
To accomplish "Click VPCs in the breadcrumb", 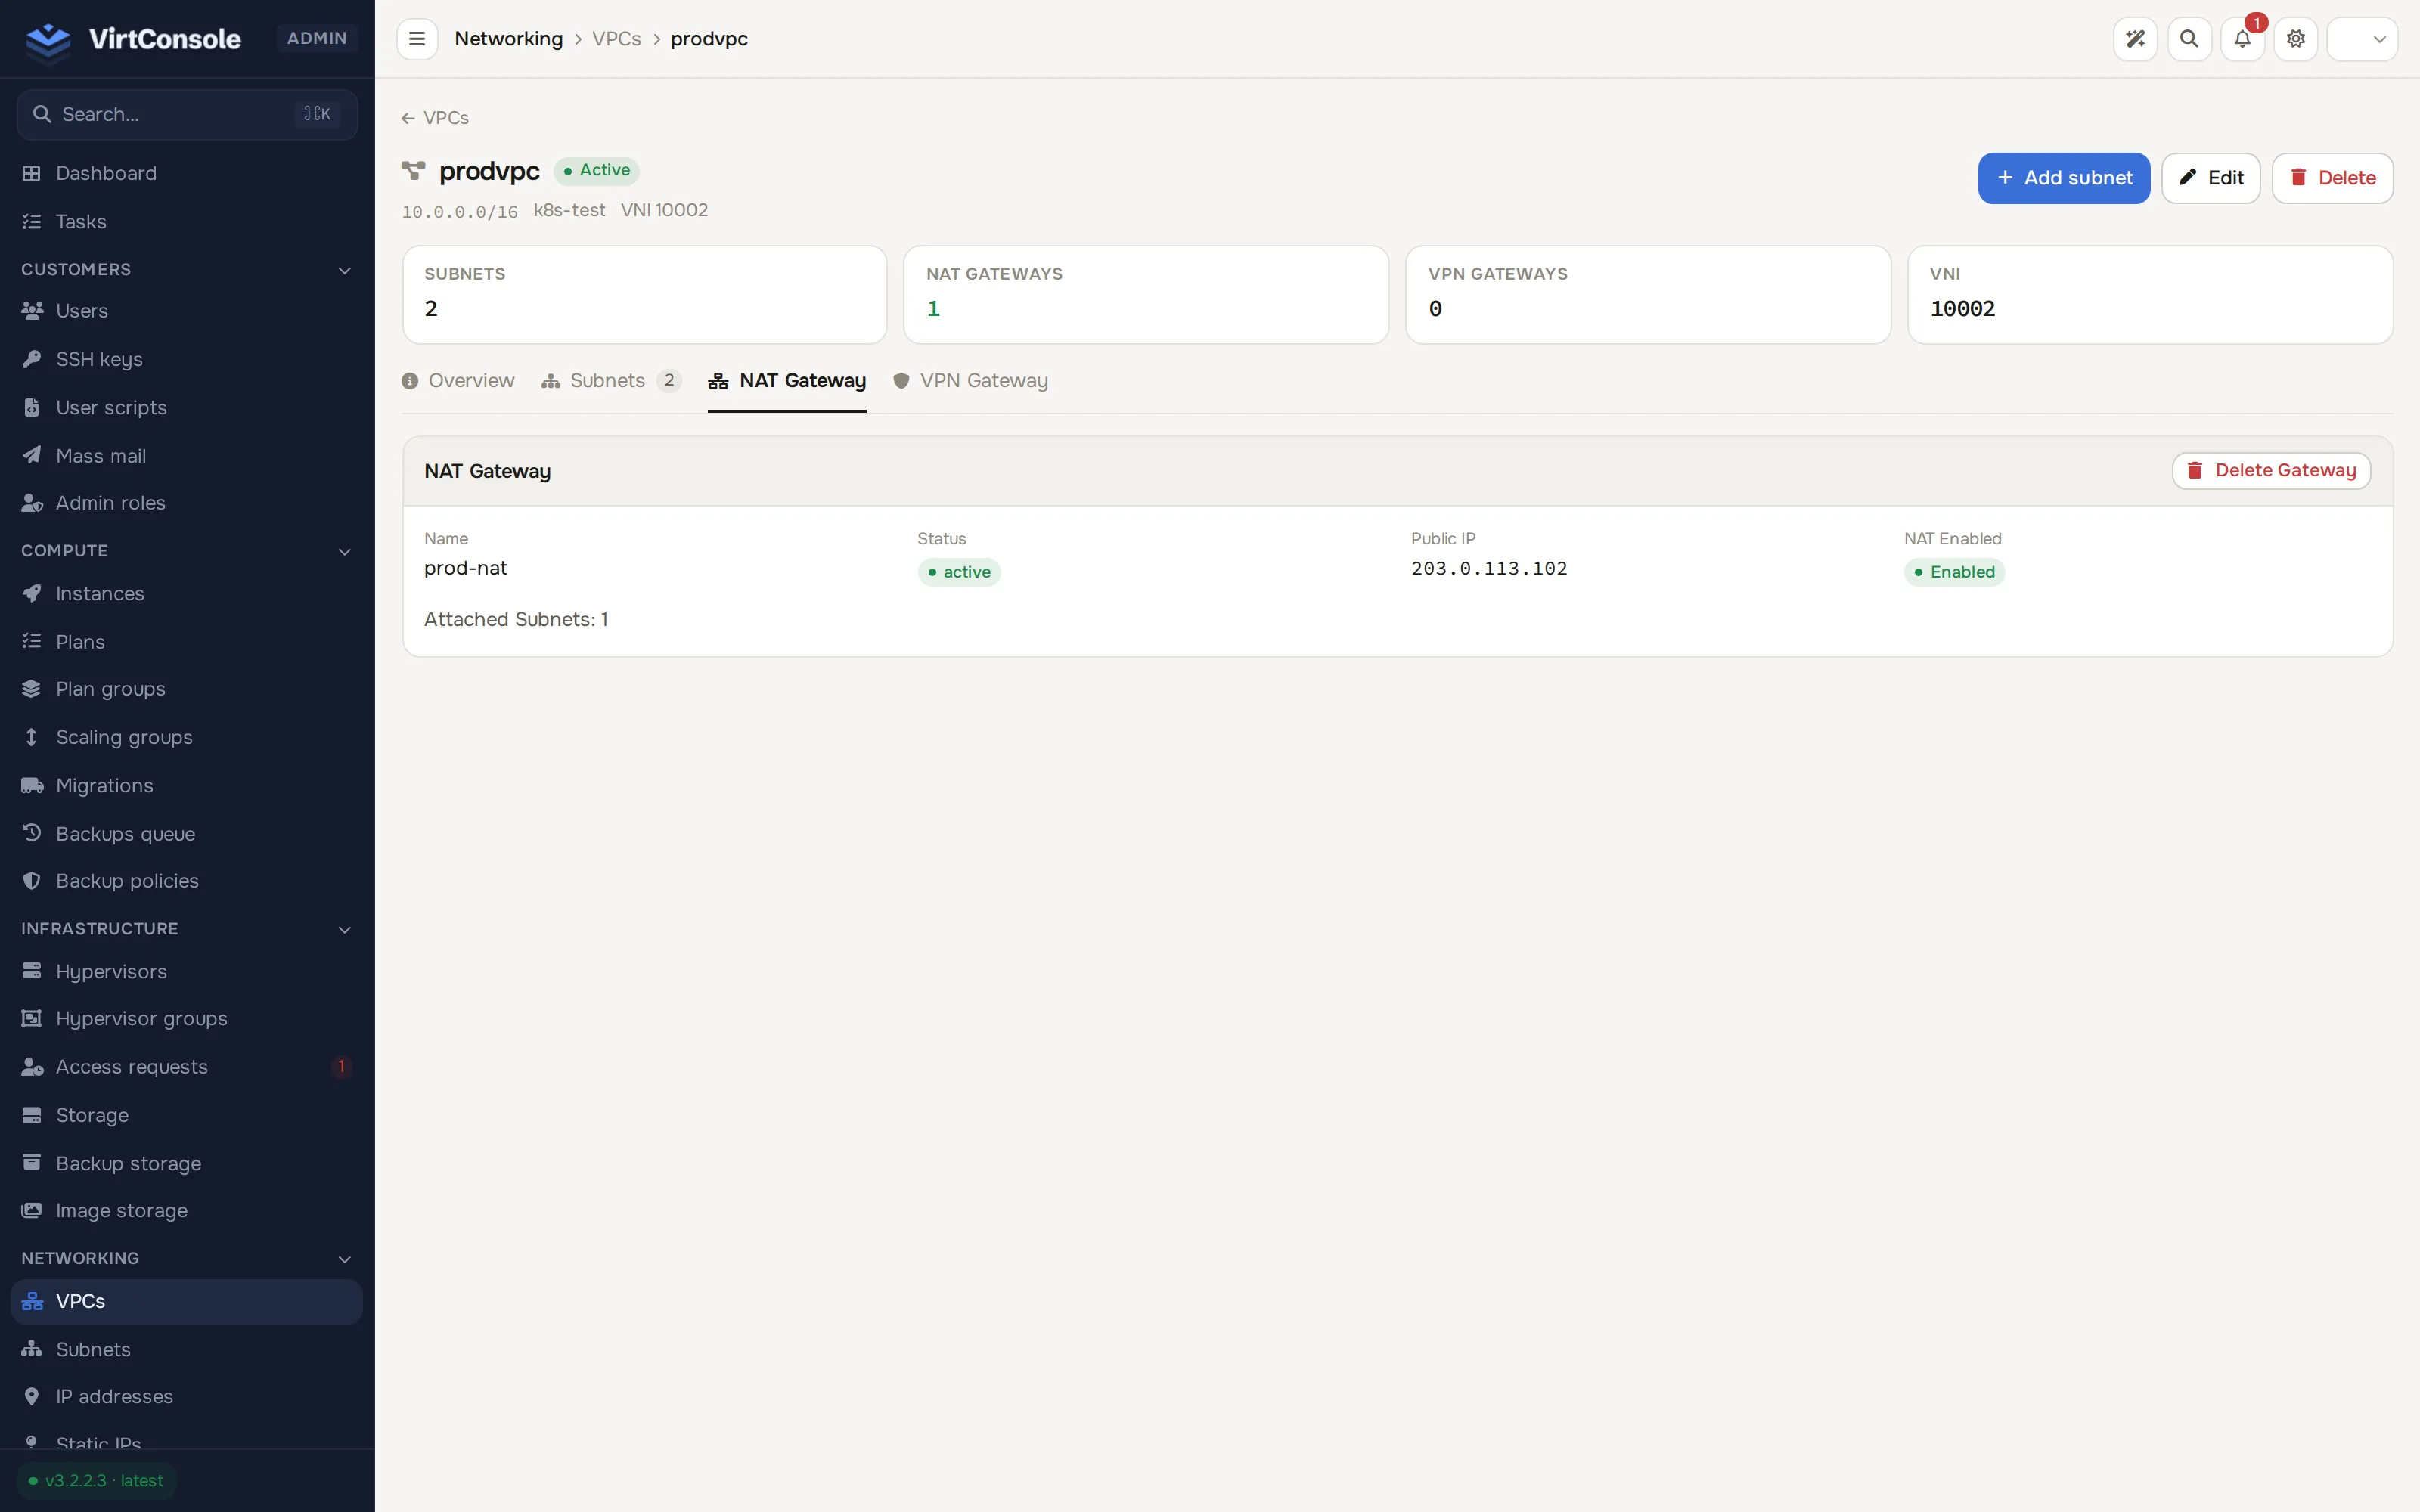I will tap(616, 39).
